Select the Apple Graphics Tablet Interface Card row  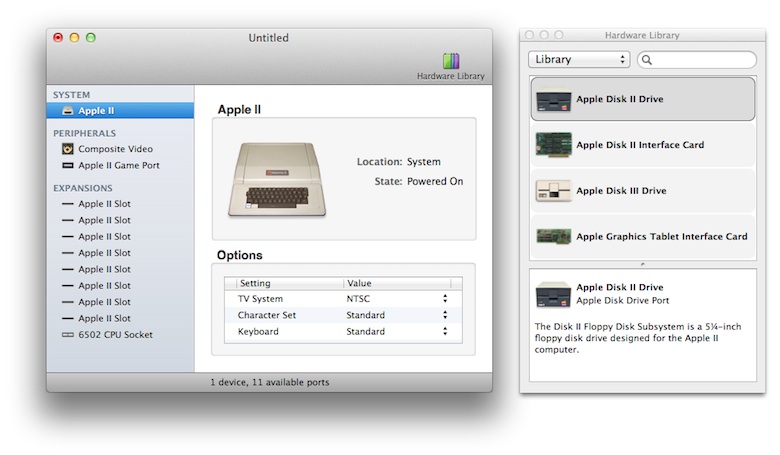tap(643, 236)
